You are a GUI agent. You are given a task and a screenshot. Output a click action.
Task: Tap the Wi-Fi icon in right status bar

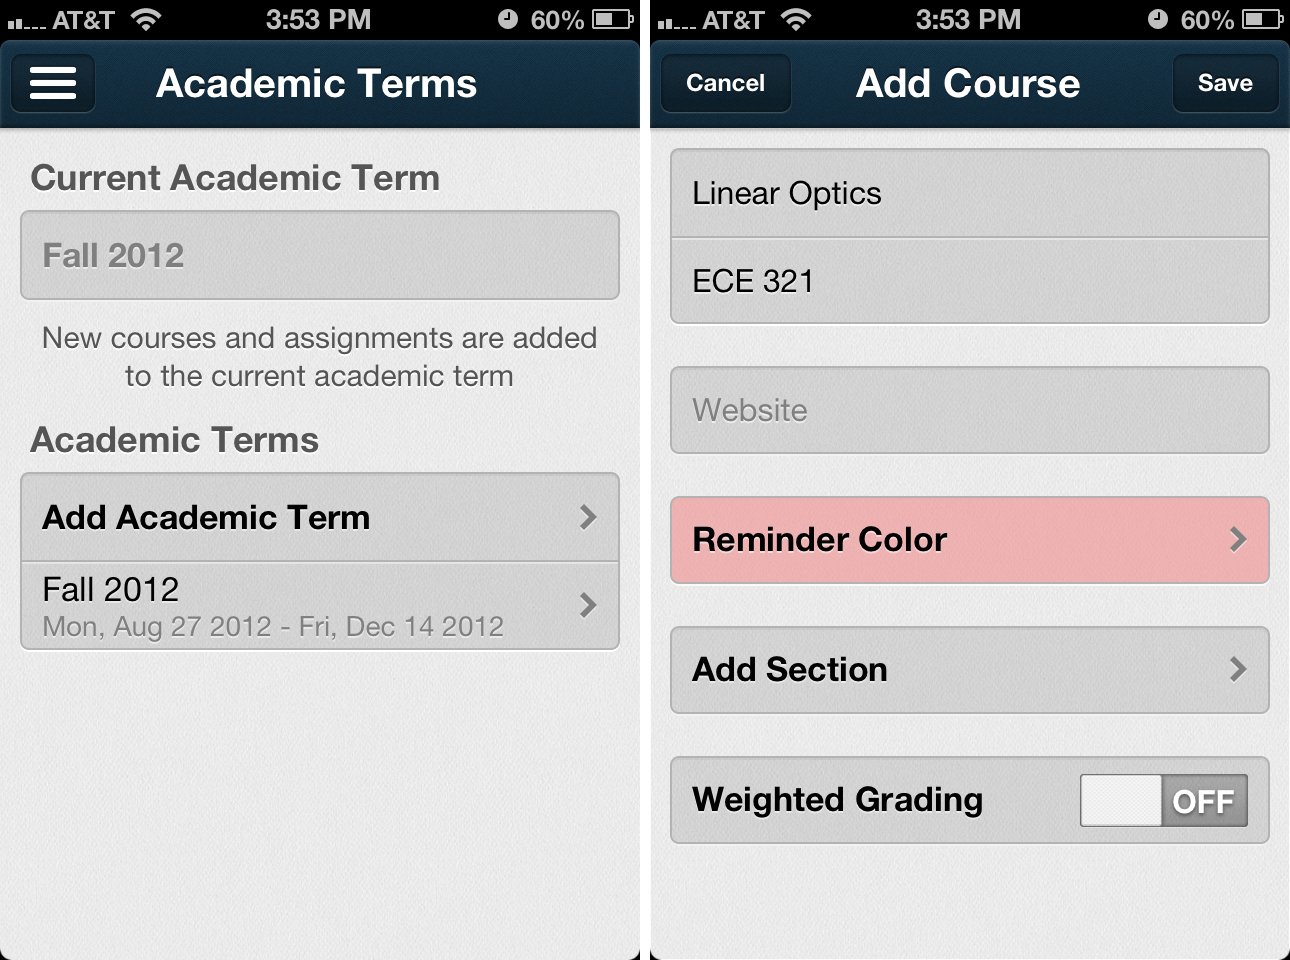coord(796,19)
